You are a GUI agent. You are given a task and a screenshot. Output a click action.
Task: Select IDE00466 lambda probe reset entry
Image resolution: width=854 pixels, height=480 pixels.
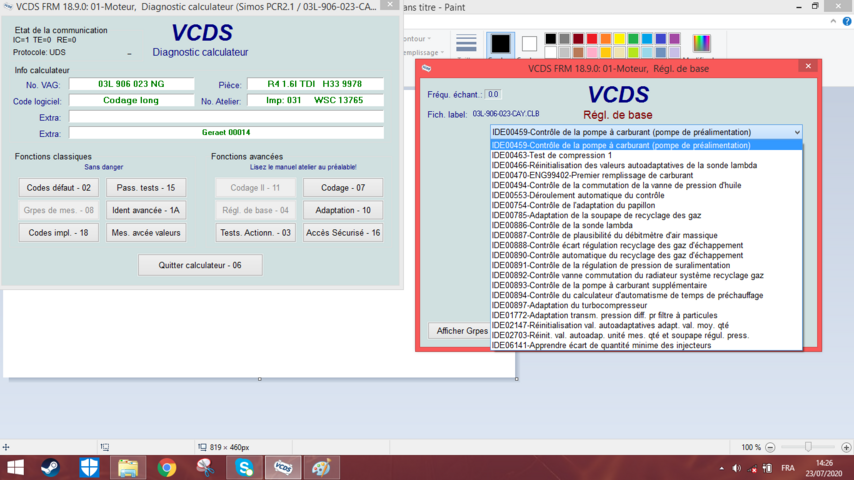click(x=646, y=165)
